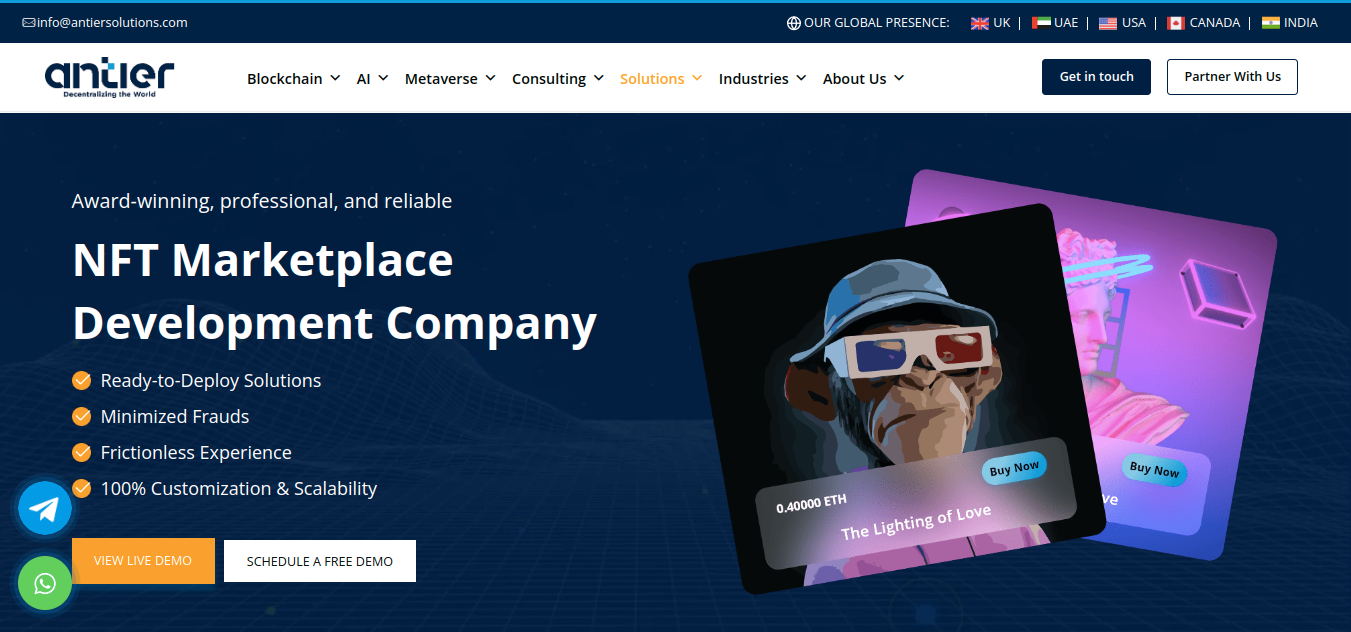
Task: Select the UAE location link
Action: 1066,23
